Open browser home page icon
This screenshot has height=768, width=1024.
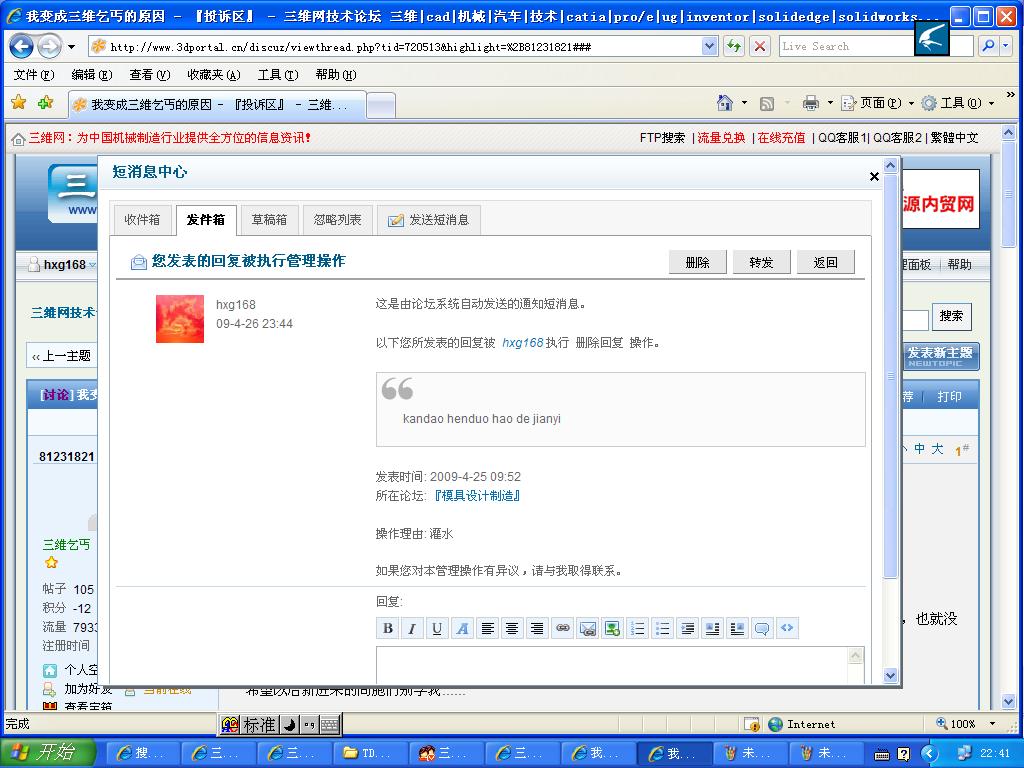coord(724,103)
